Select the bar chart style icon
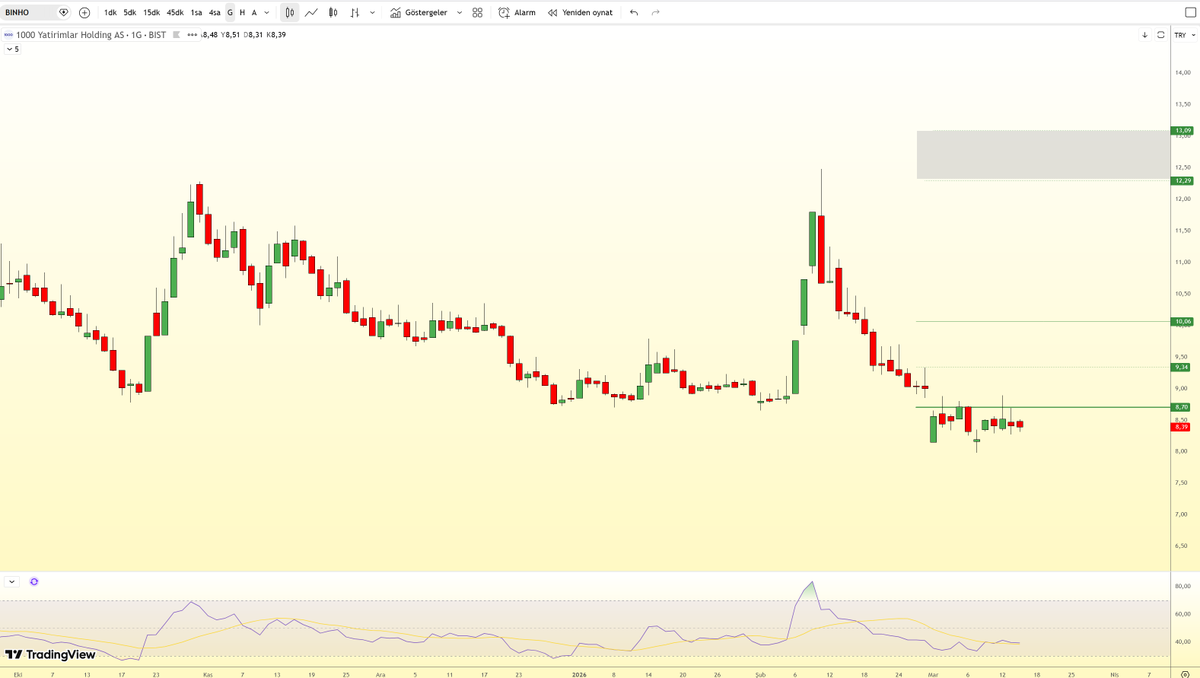 coord(289,13)
